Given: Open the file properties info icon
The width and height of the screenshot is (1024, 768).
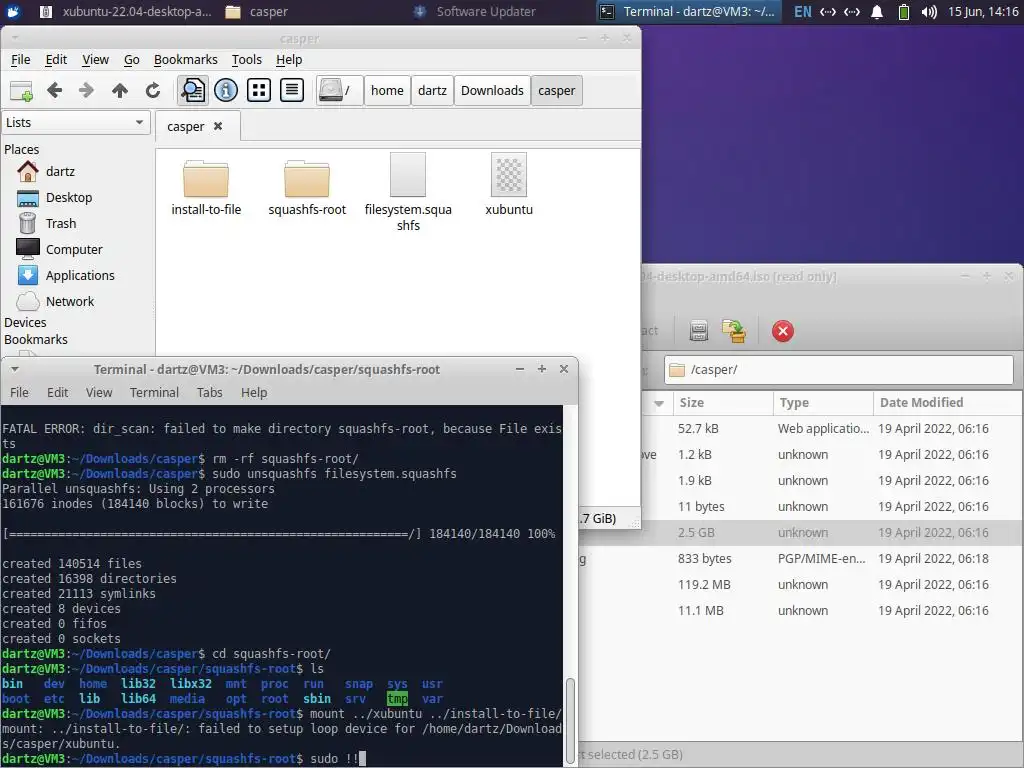Looking at the screenshot, I should tap(226, 90).
